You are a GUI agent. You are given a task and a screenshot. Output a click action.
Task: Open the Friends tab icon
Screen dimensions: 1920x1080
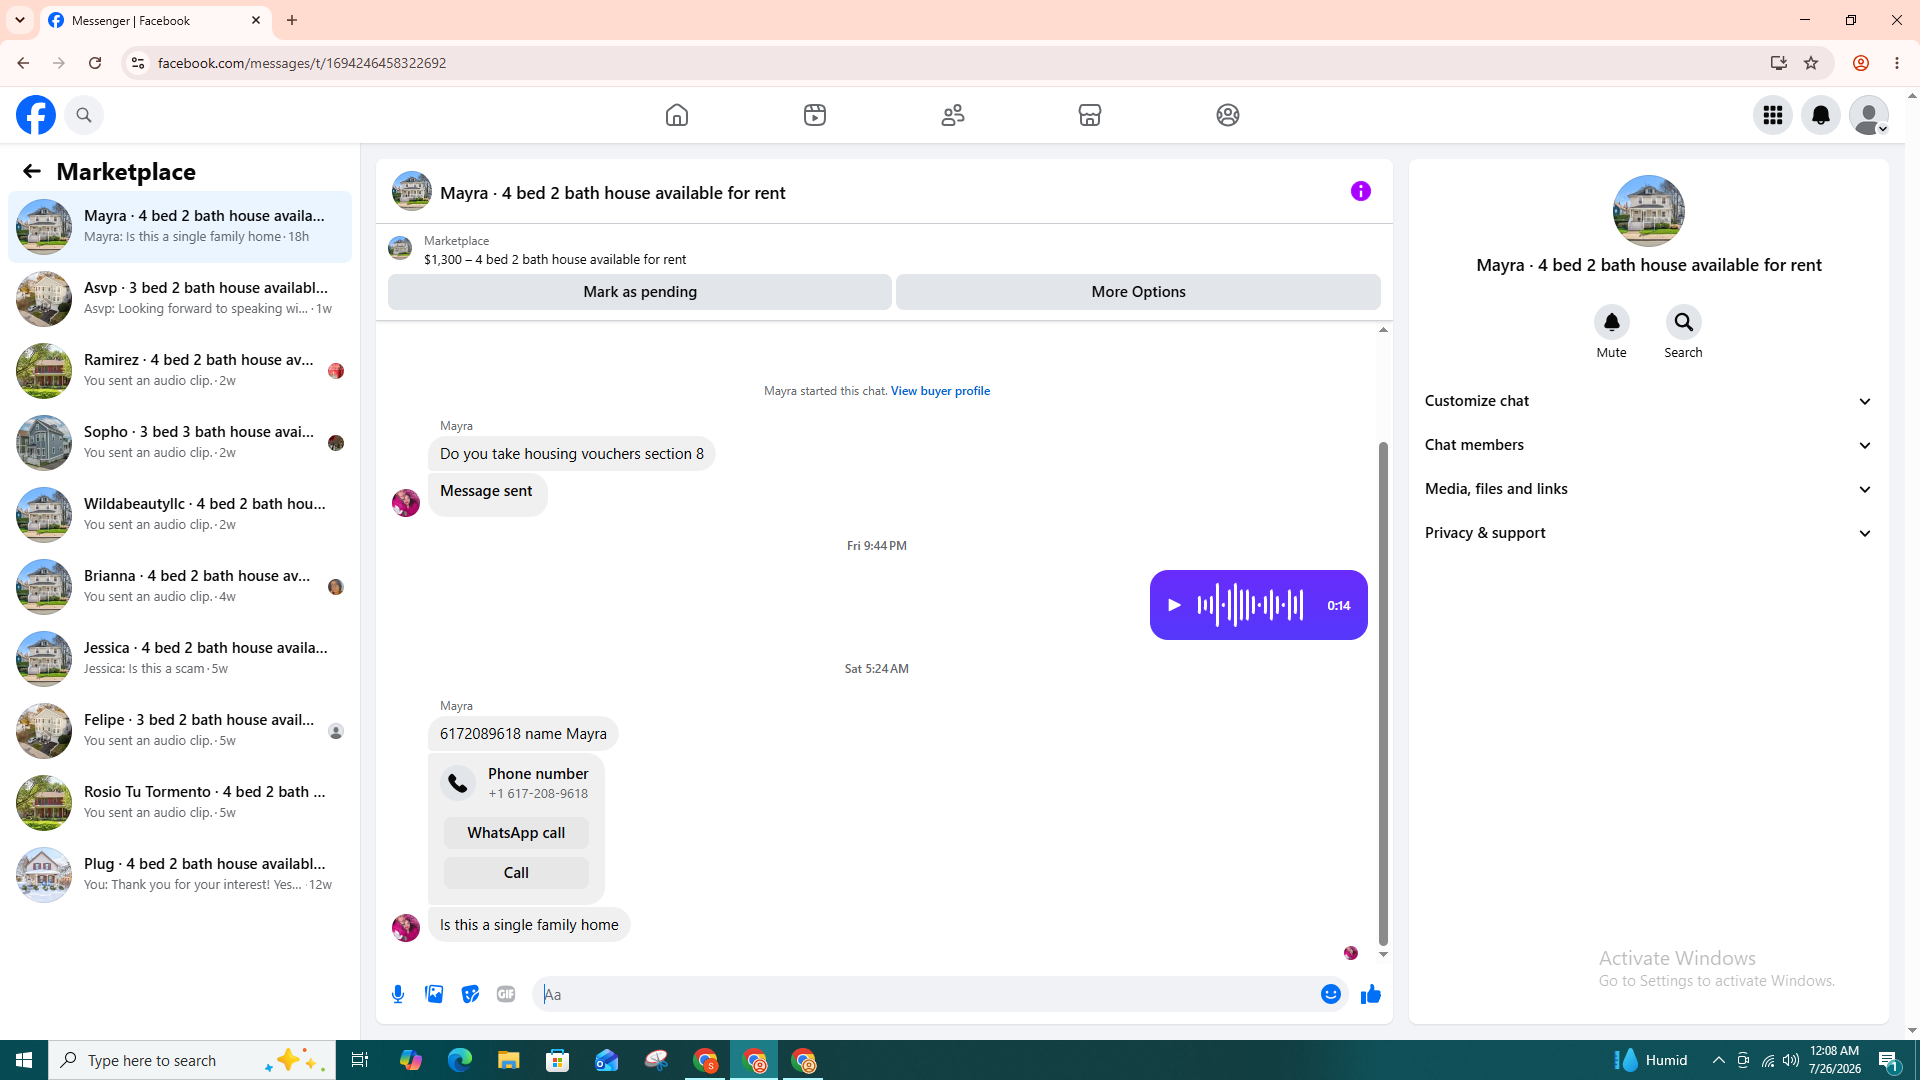(953, 115)
